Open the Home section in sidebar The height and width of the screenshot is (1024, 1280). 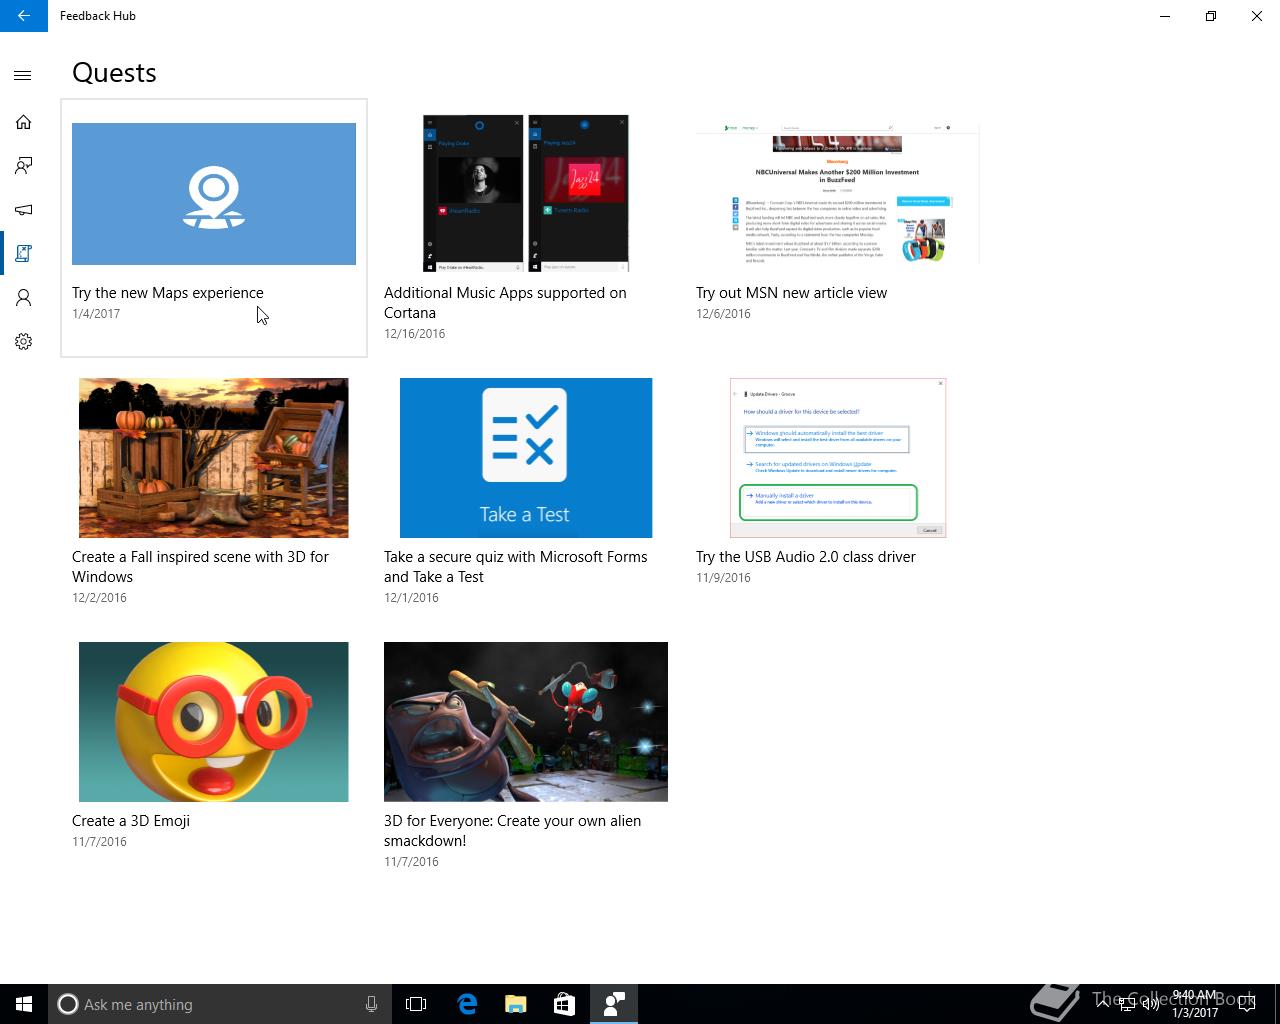(23, 122)
